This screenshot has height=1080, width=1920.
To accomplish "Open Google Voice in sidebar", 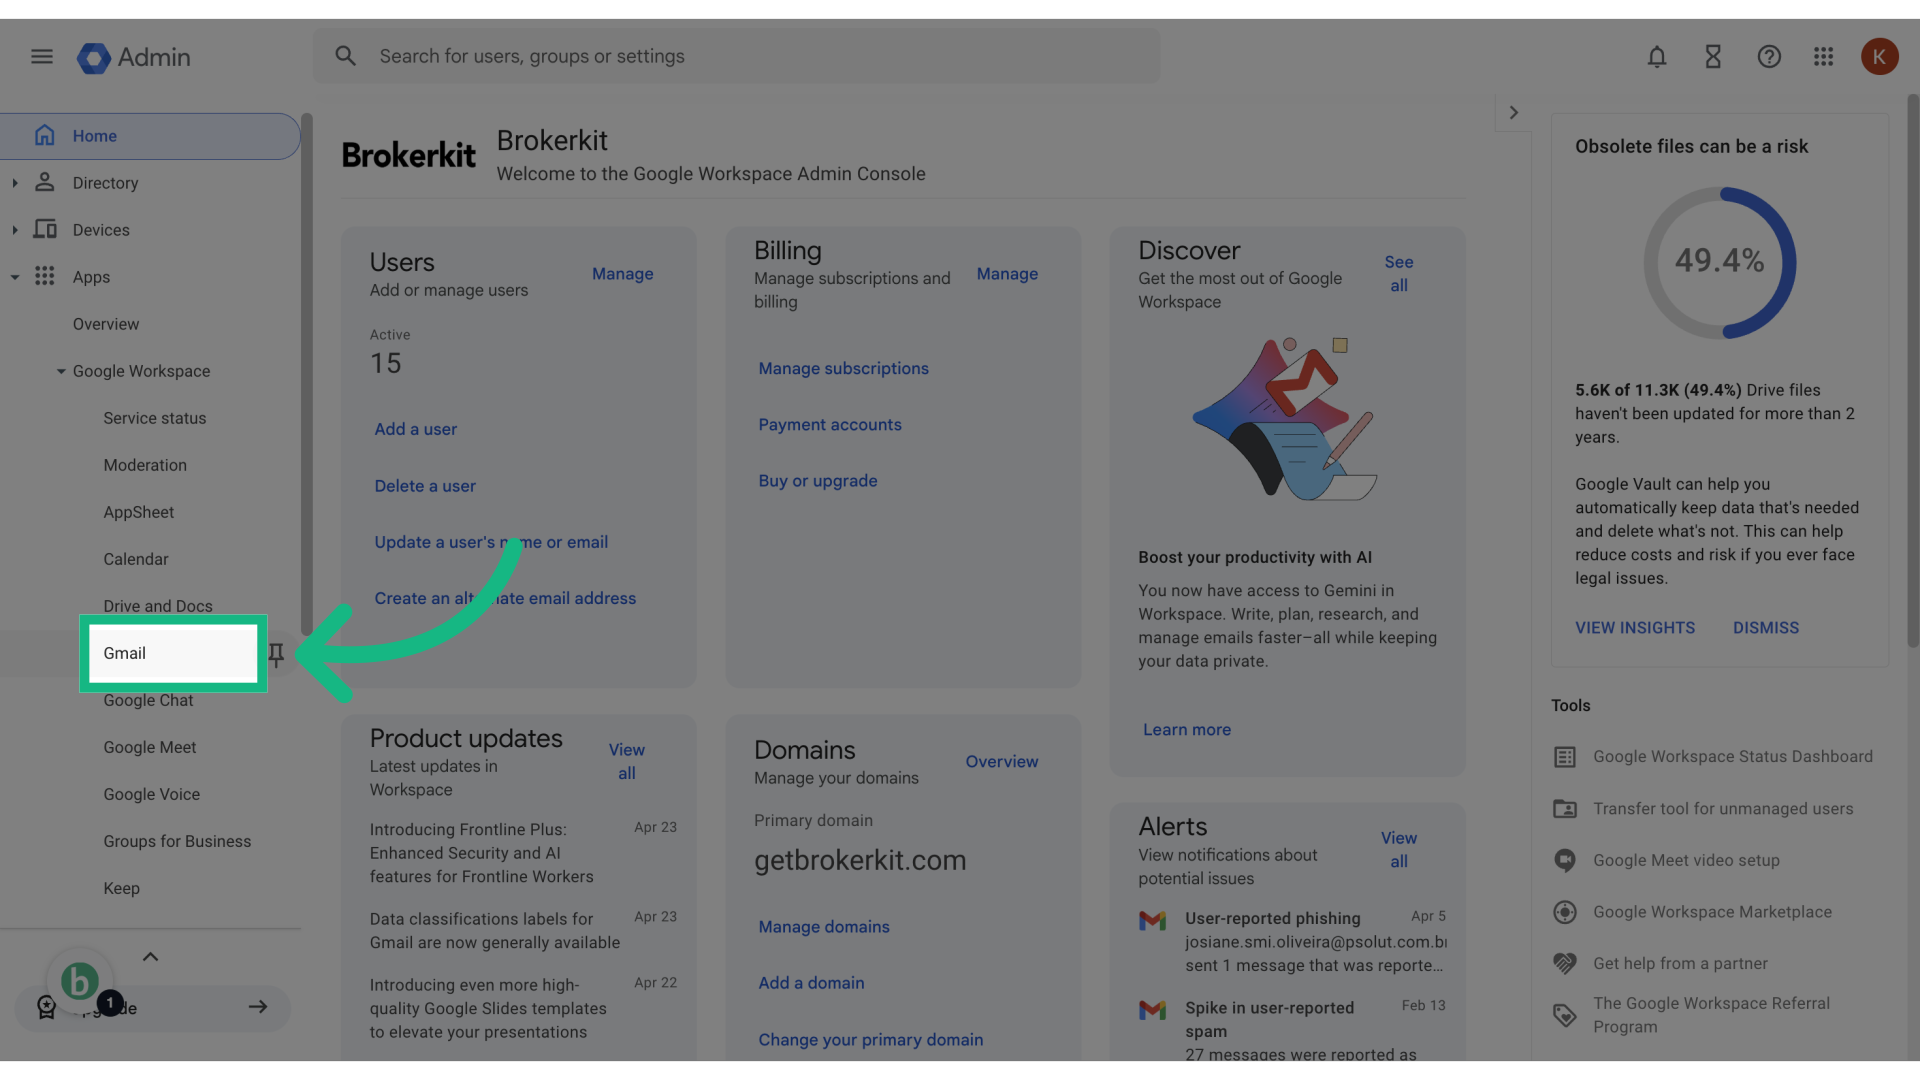I will [x=152, y=794].
